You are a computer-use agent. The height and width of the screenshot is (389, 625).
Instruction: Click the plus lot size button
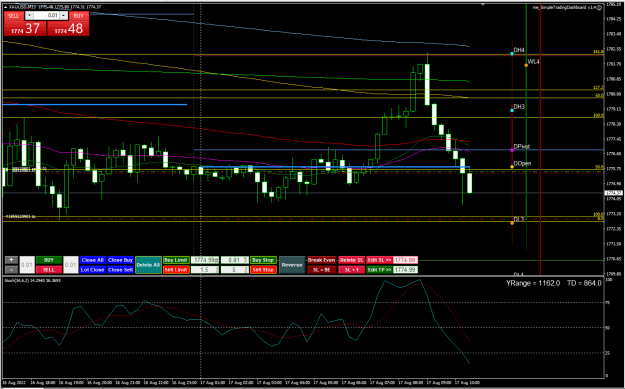(12, 260)
